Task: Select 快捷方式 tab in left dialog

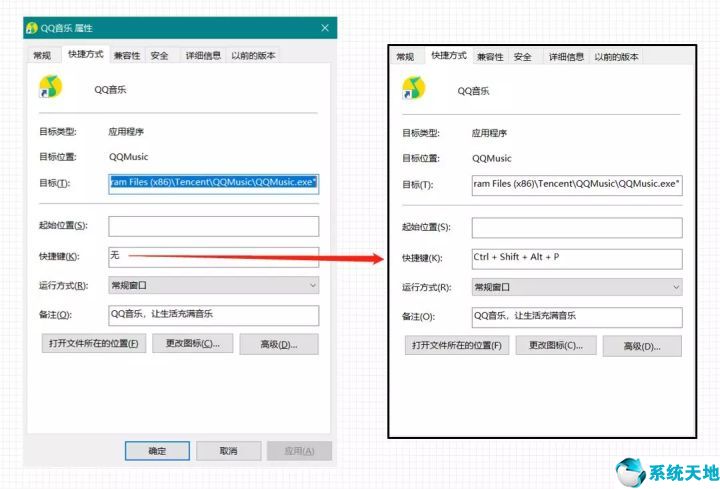Action: [86, 55]
